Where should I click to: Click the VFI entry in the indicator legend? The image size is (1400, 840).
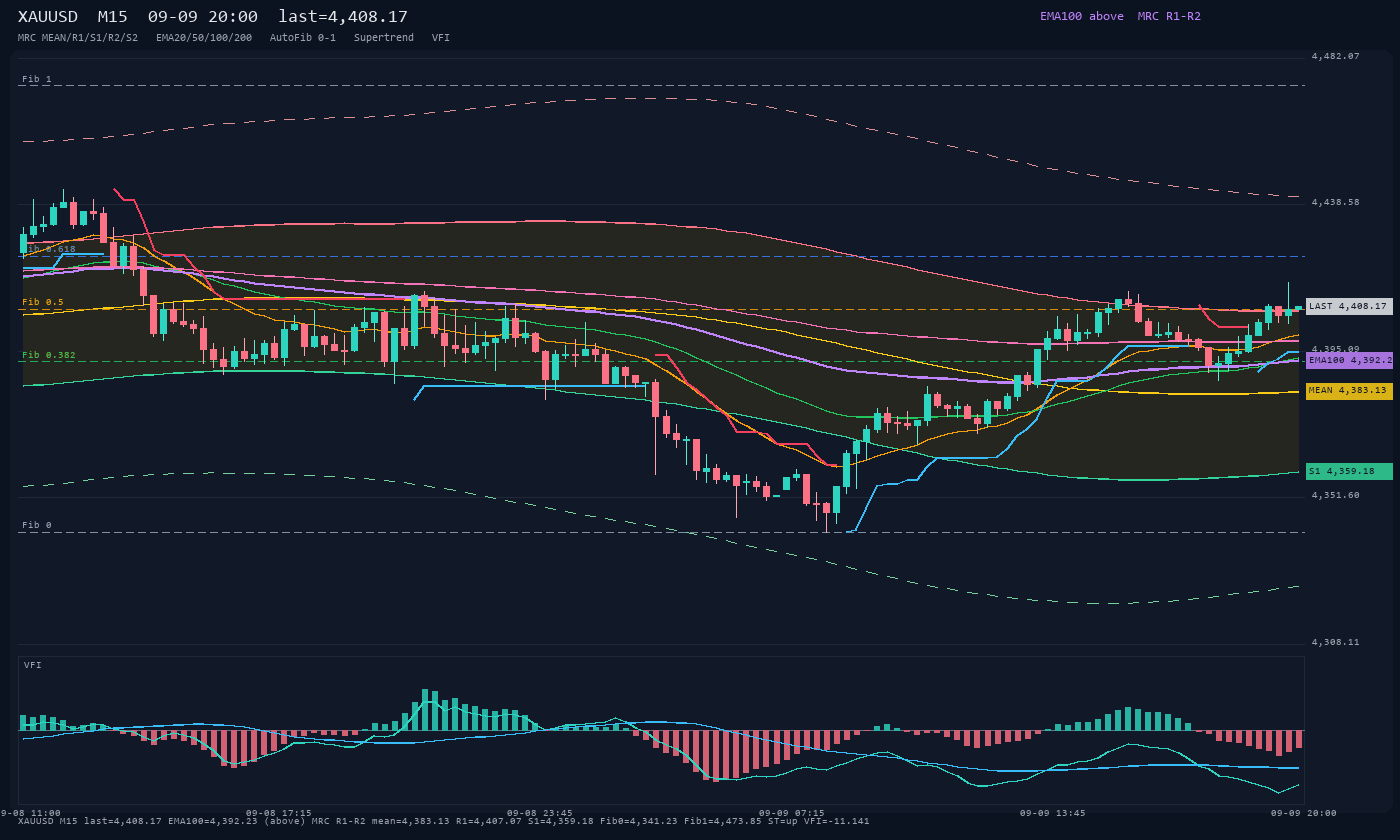tap(441, 38)
